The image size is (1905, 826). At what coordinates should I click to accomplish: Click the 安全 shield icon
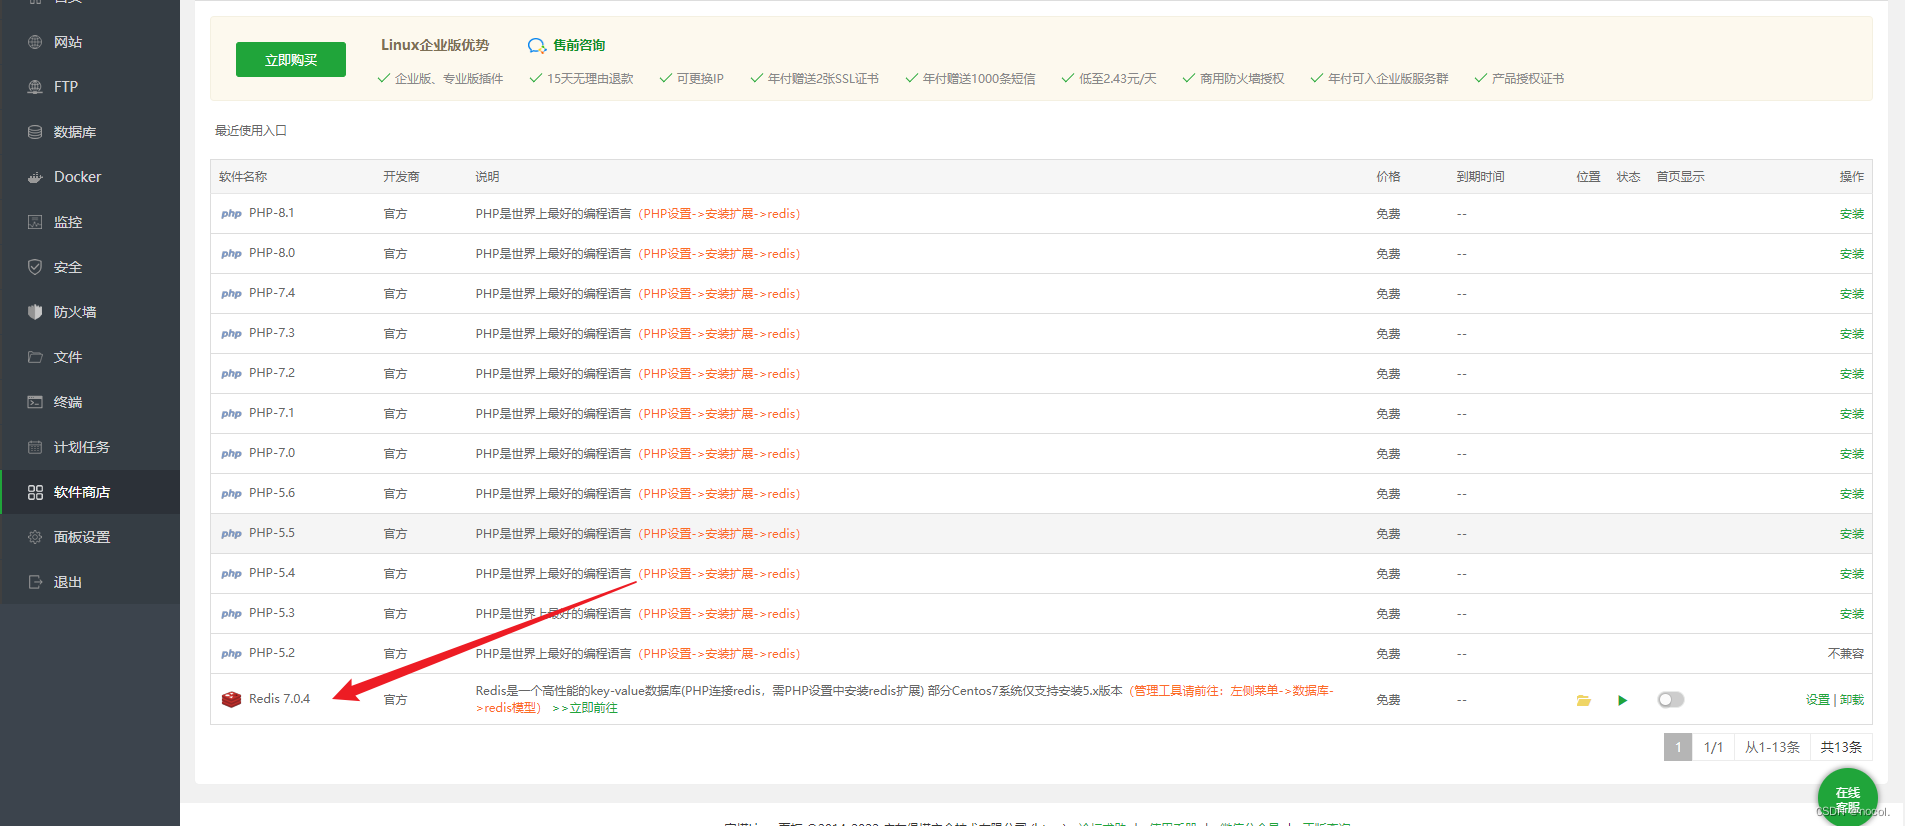point(35,267)
